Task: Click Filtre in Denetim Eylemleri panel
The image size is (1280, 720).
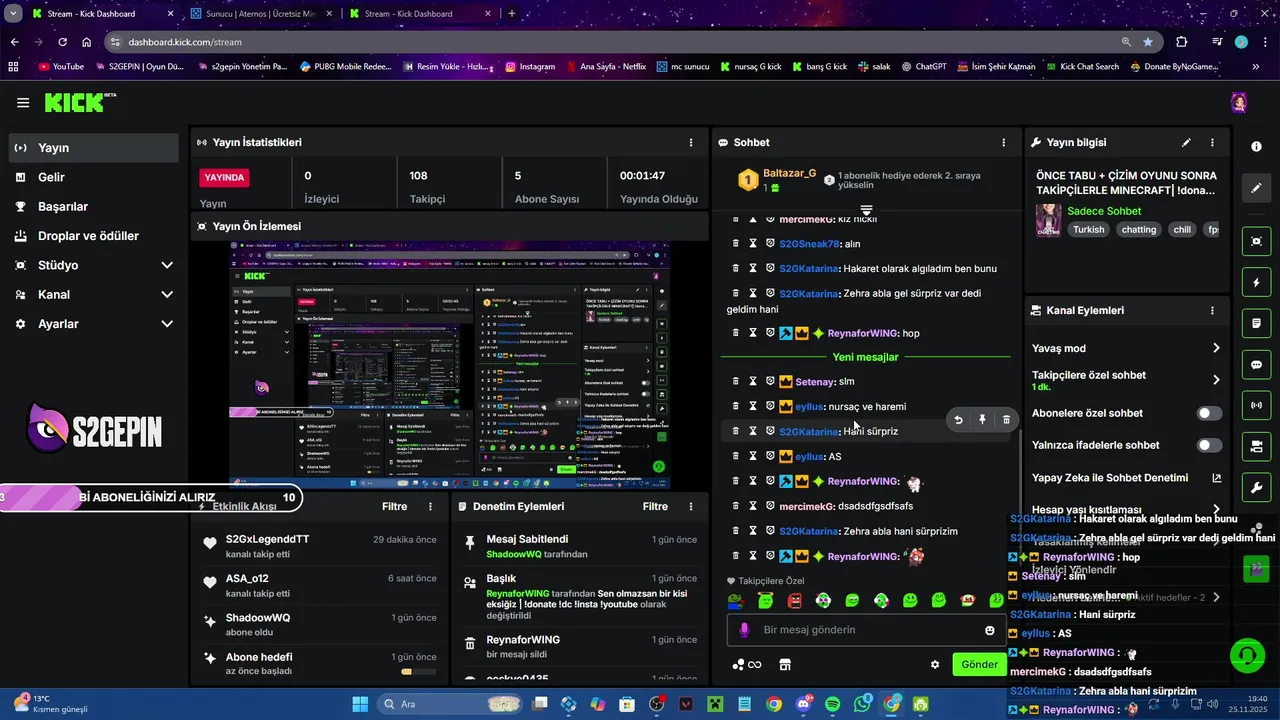Action: click(655, 506)
